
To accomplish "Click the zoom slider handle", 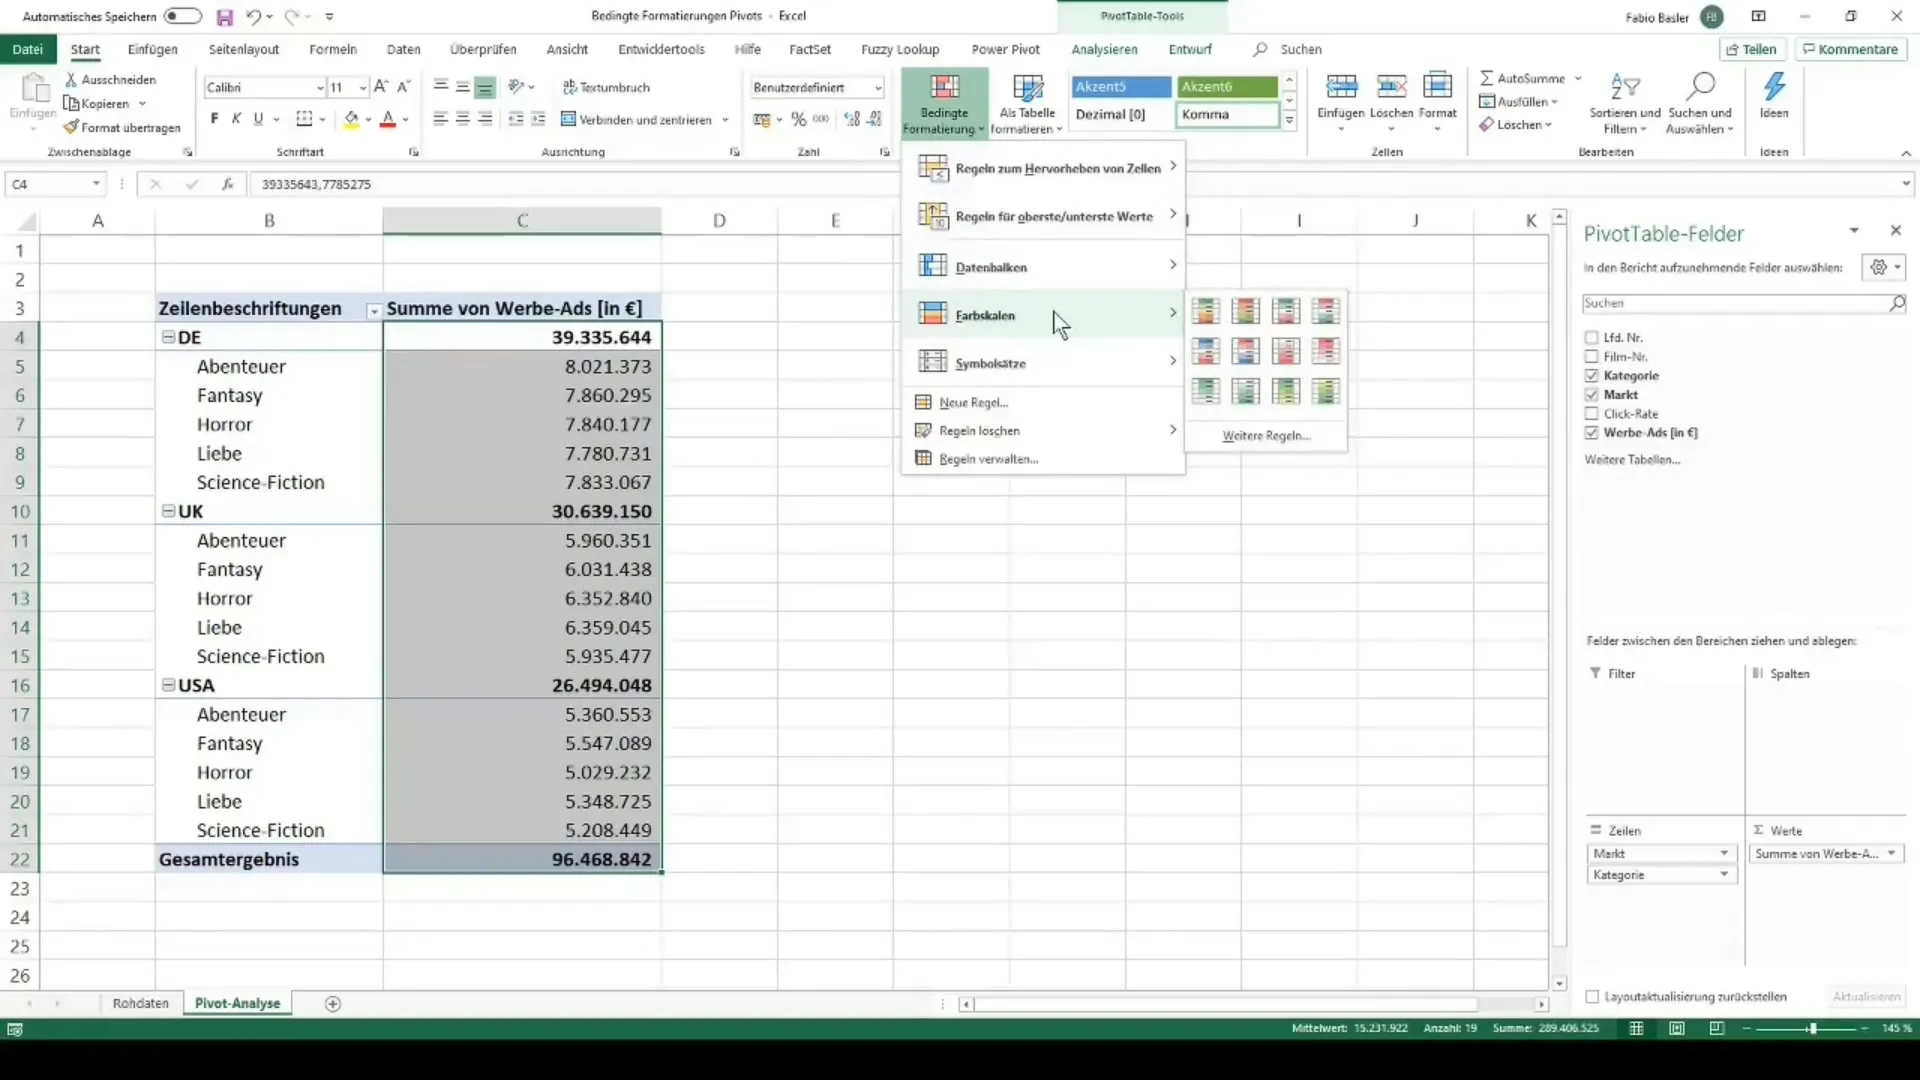I will (1812, 1028).
